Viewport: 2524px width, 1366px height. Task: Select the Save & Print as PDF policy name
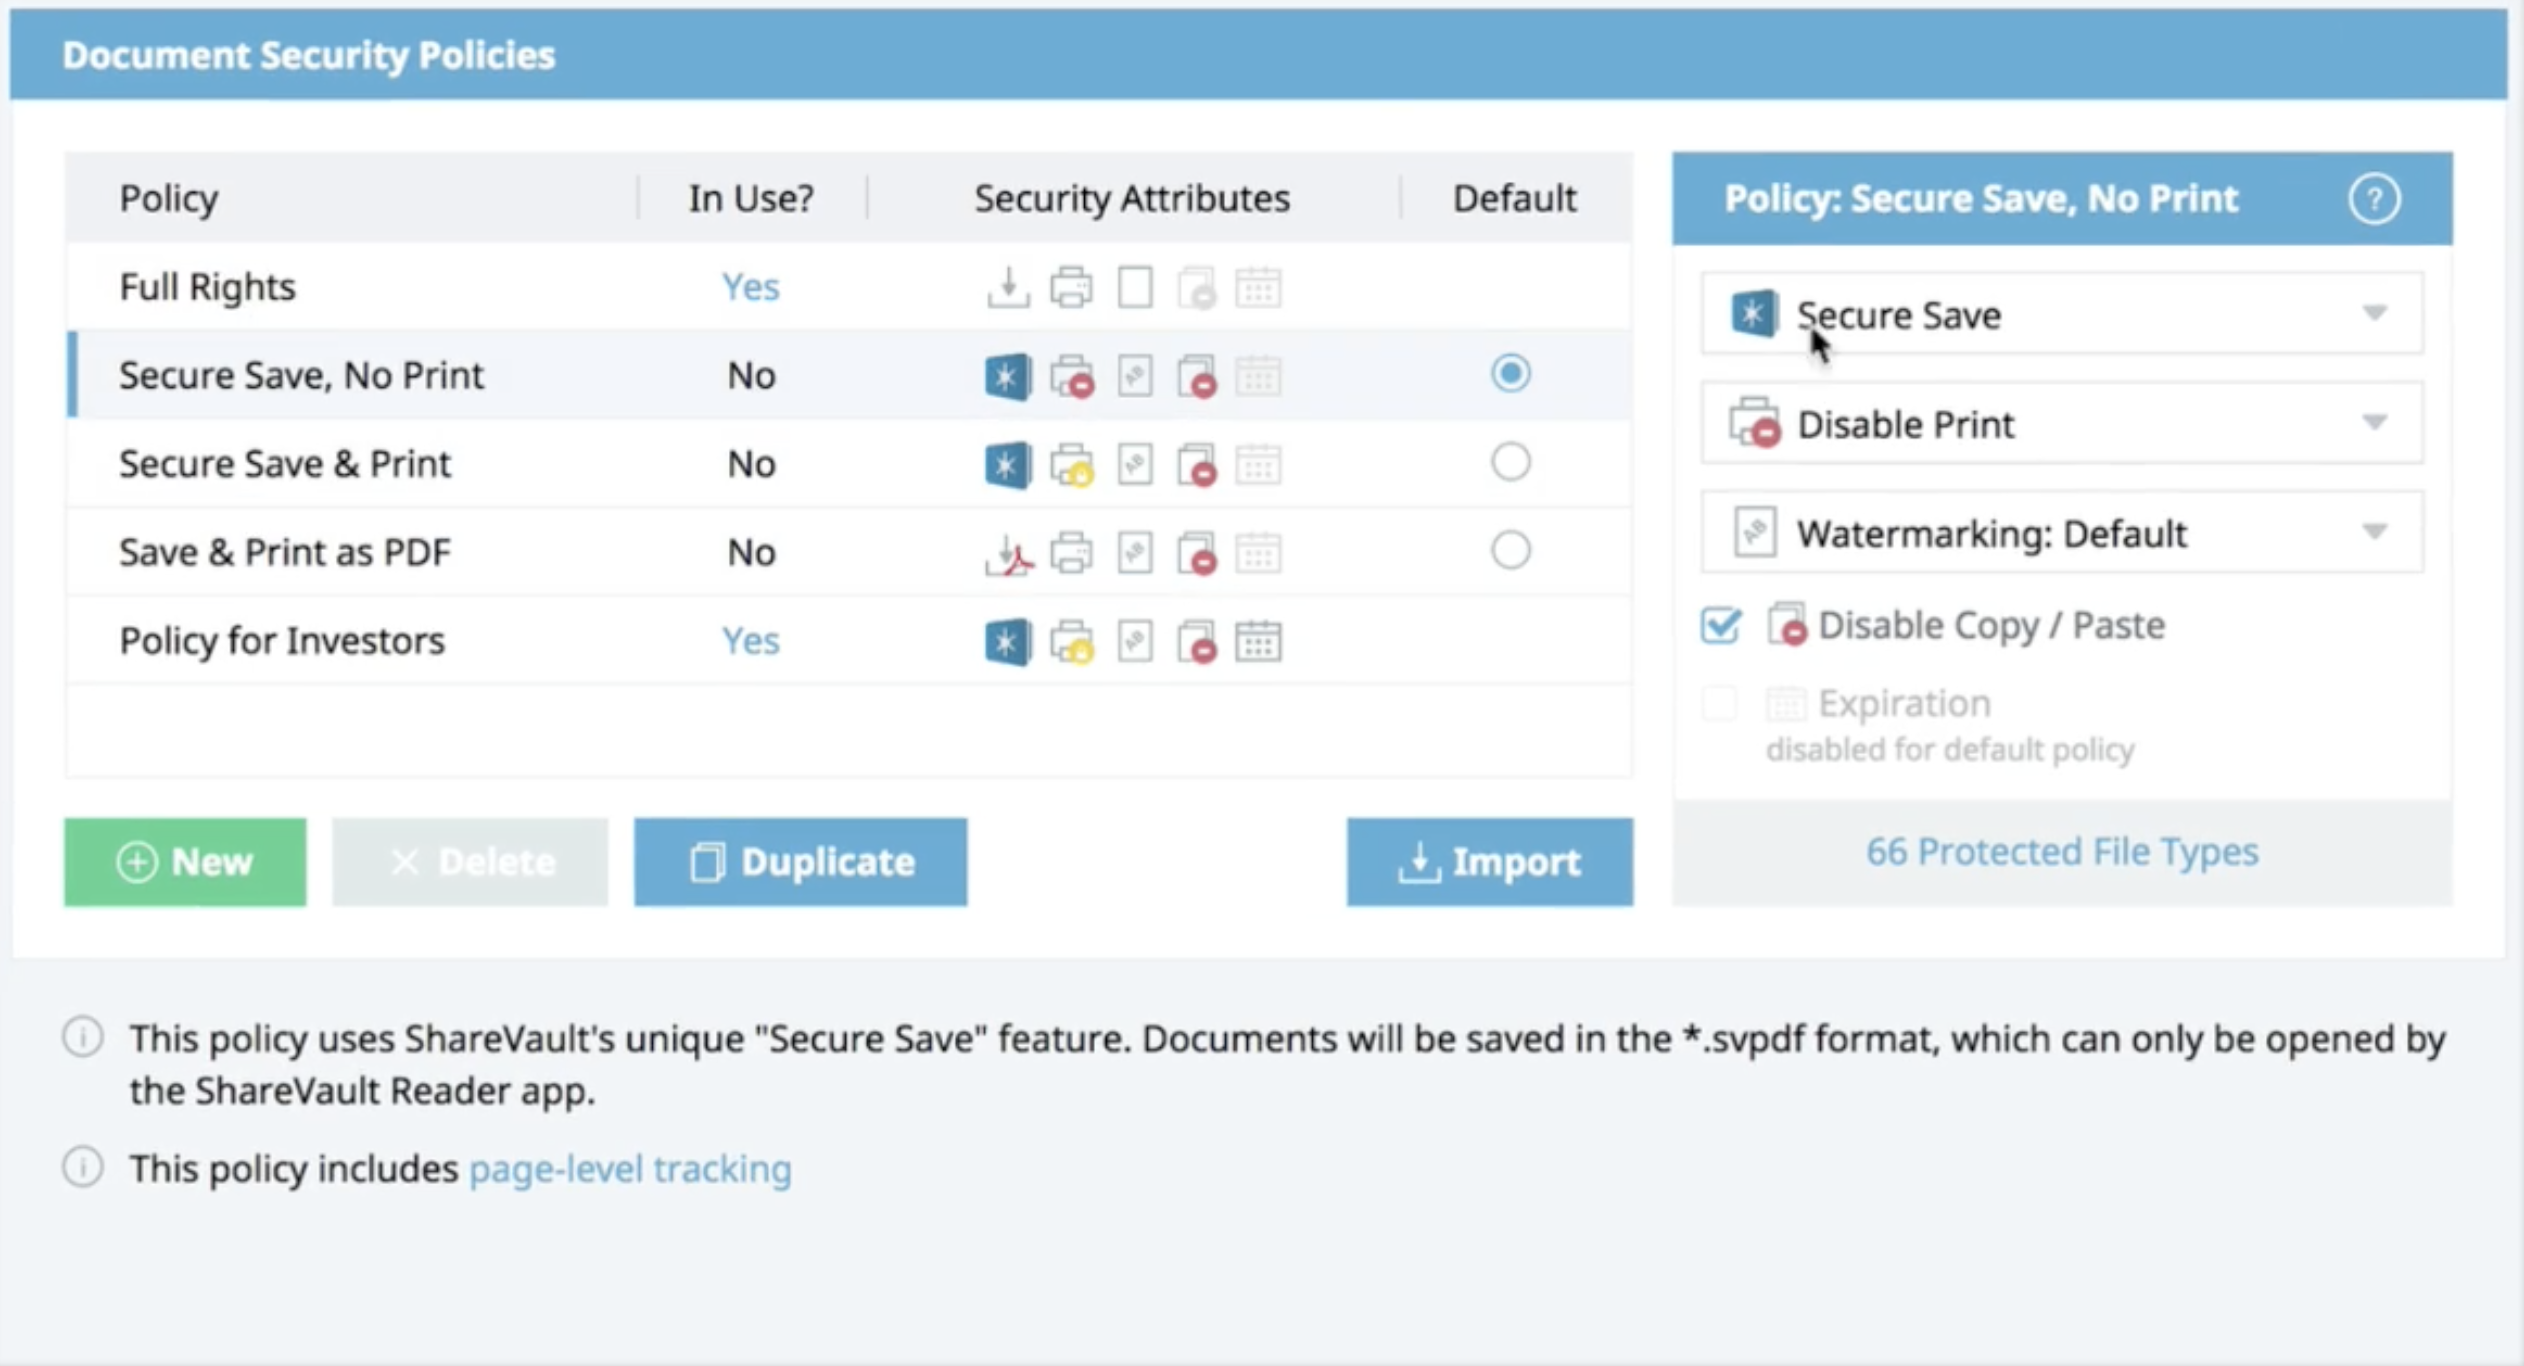pyautogui.click(x=285, y=553)
